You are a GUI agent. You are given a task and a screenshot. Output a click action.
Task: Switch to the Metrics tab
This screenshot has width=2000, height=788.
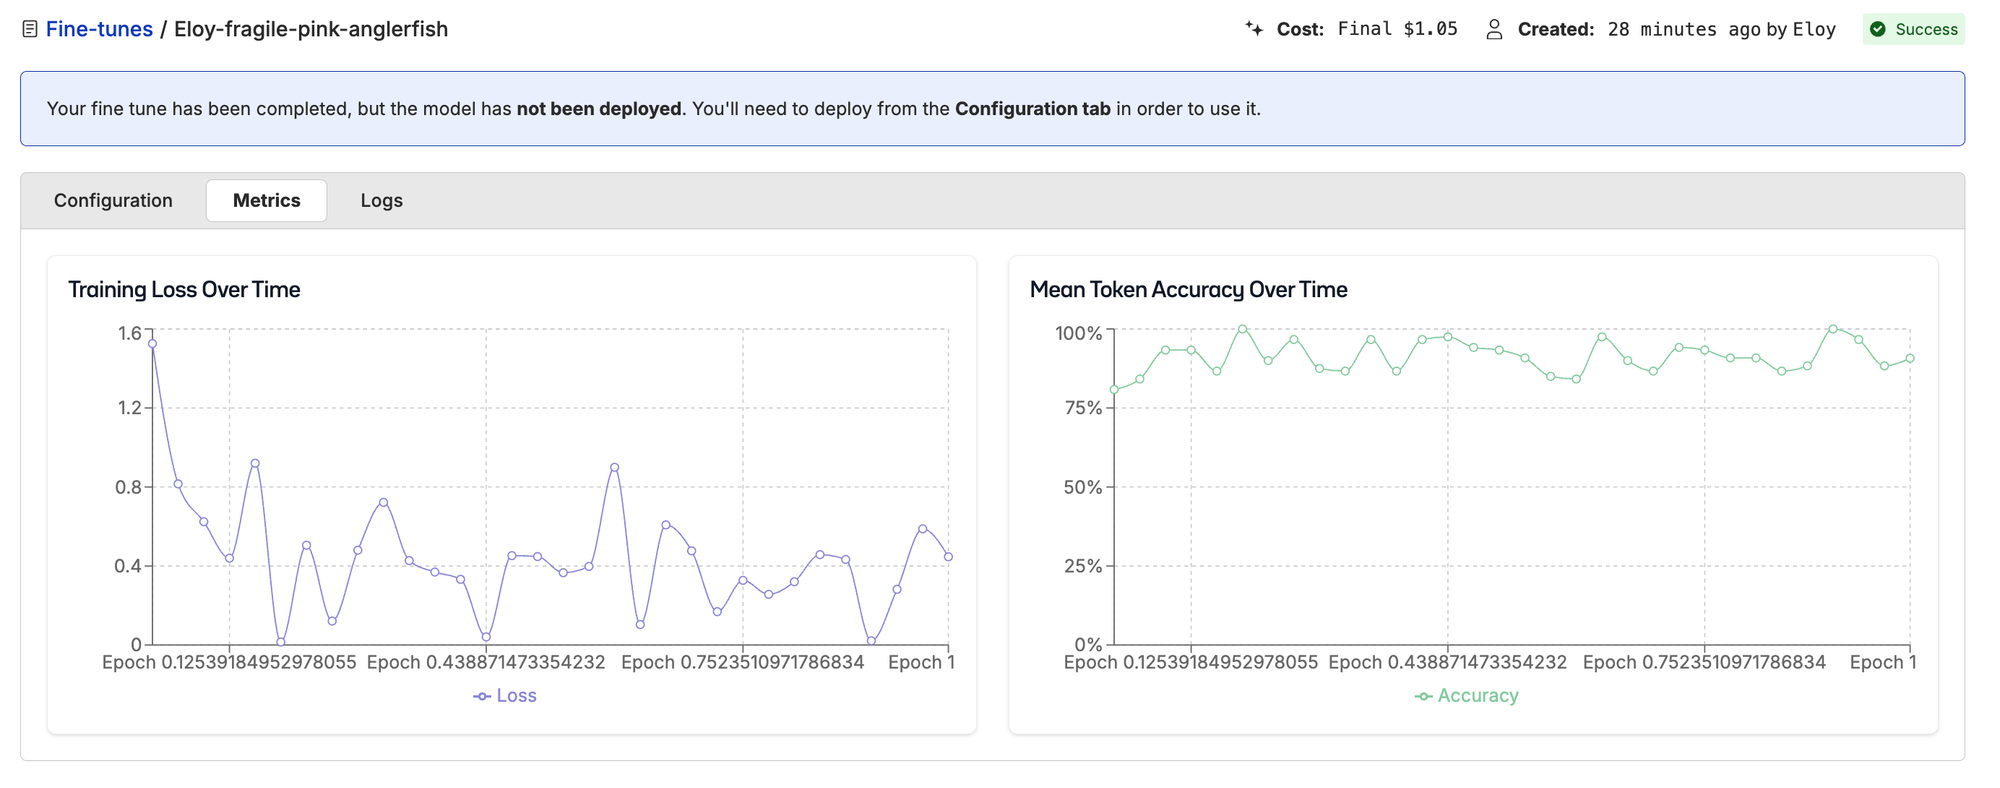266,200
